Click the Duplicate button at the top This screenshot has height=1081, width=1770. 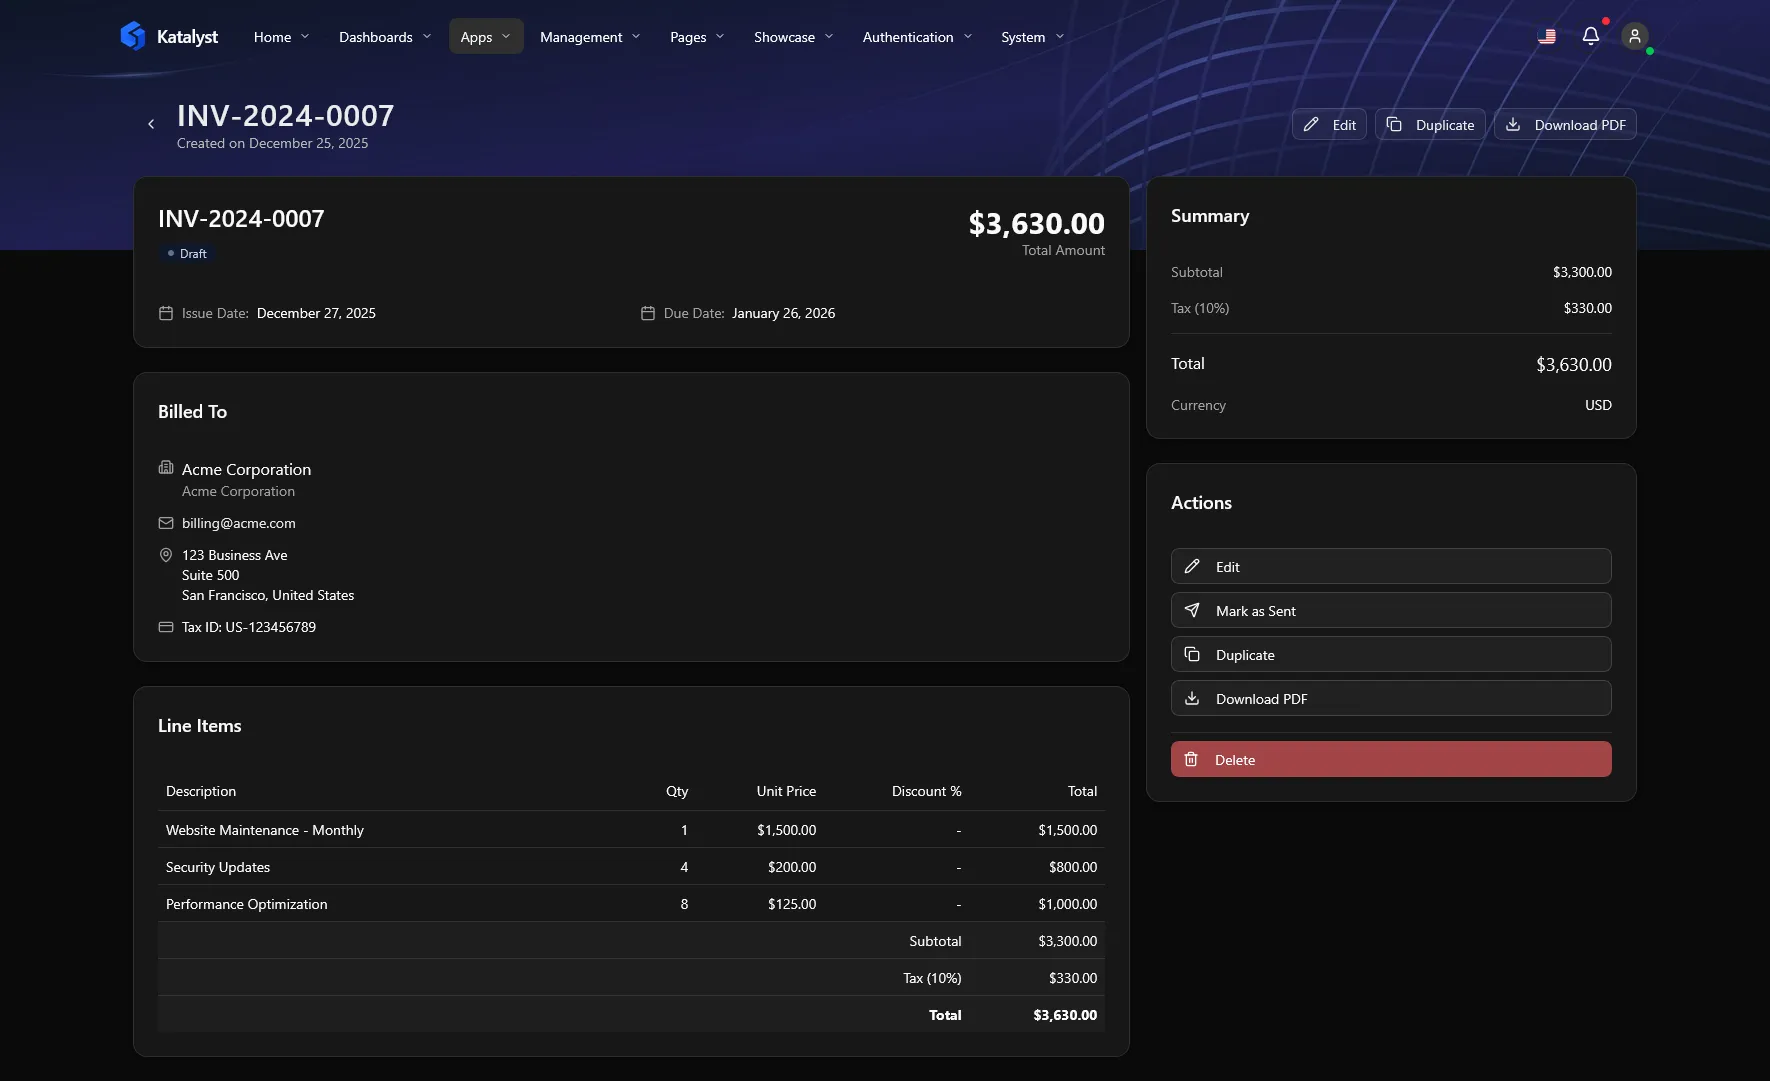pyautogui.click(x=1430, y=124)
